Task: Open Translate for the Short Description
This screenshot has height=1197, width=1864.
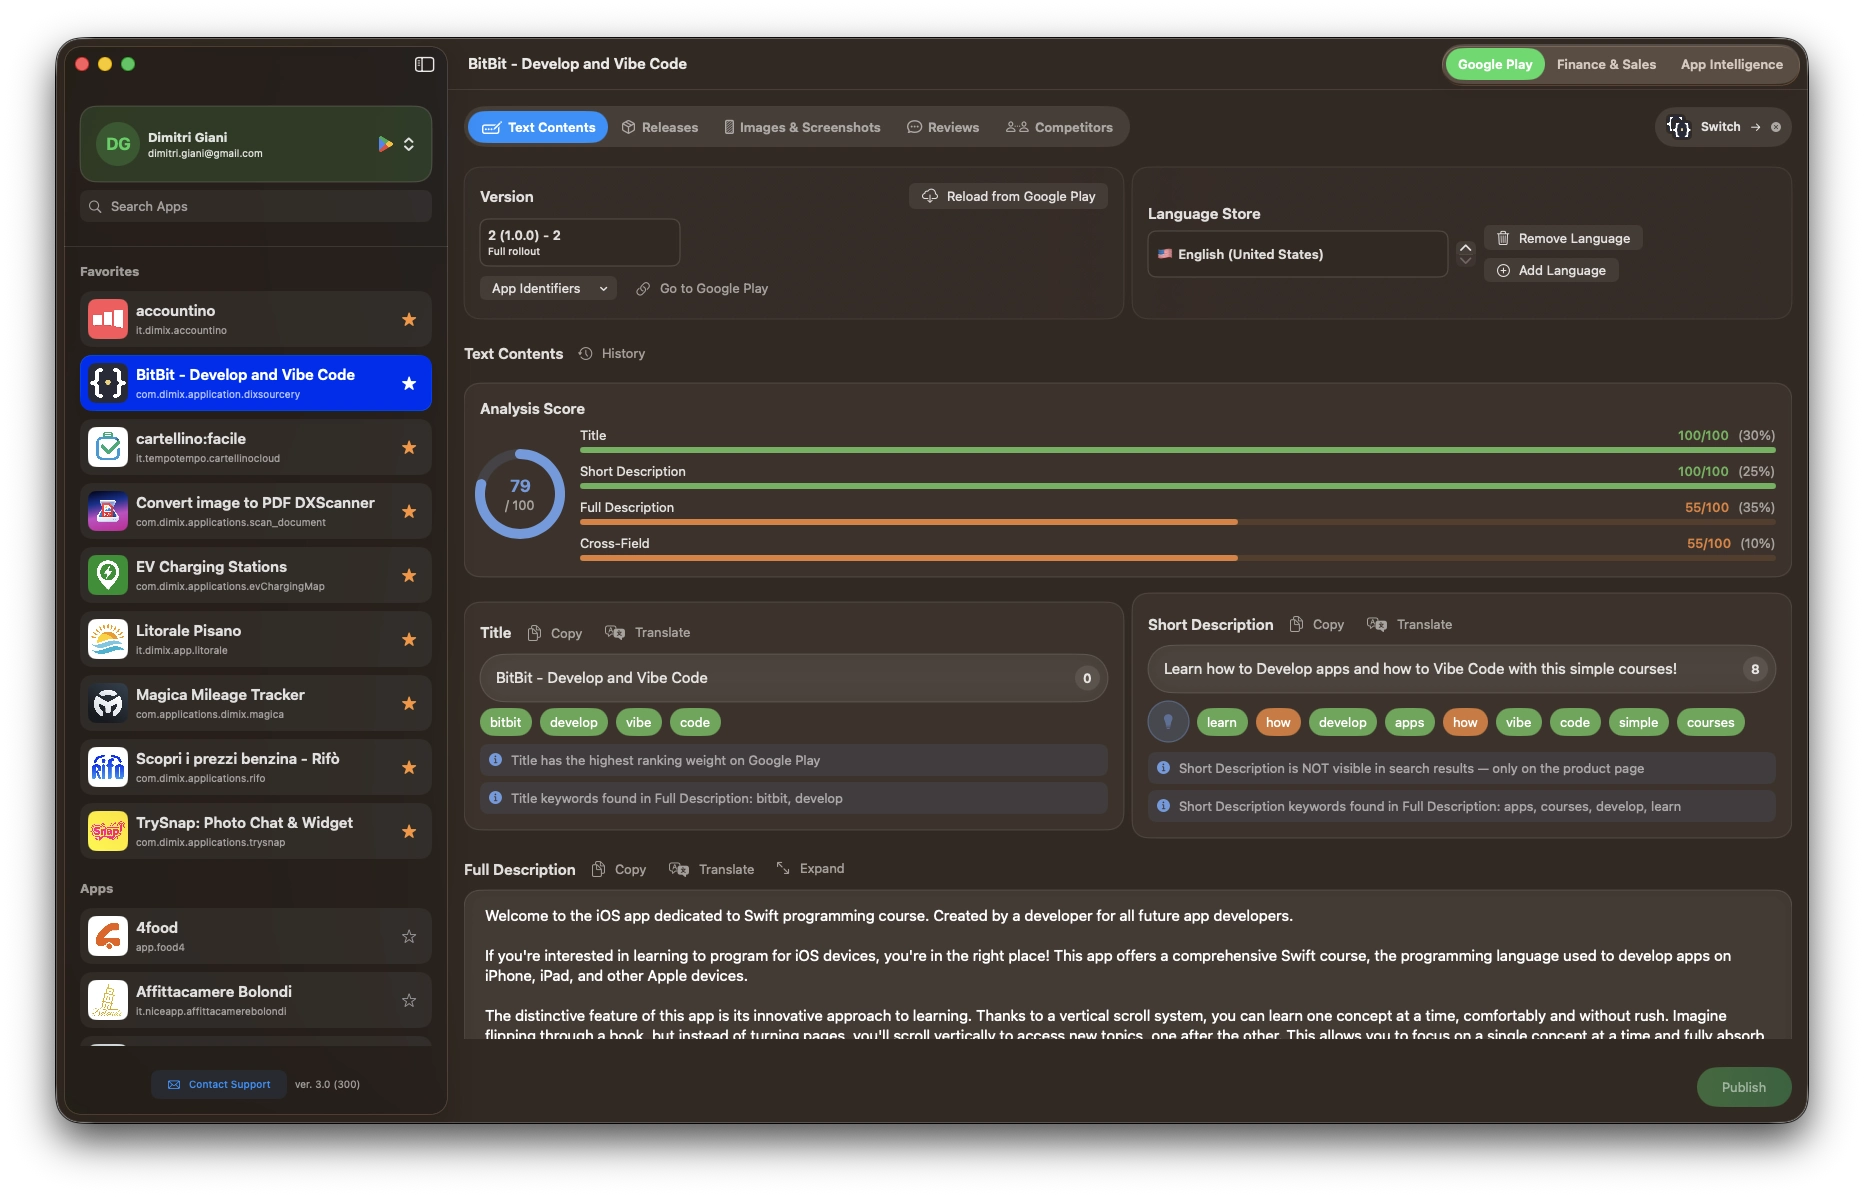Action: pos(1410,624)
